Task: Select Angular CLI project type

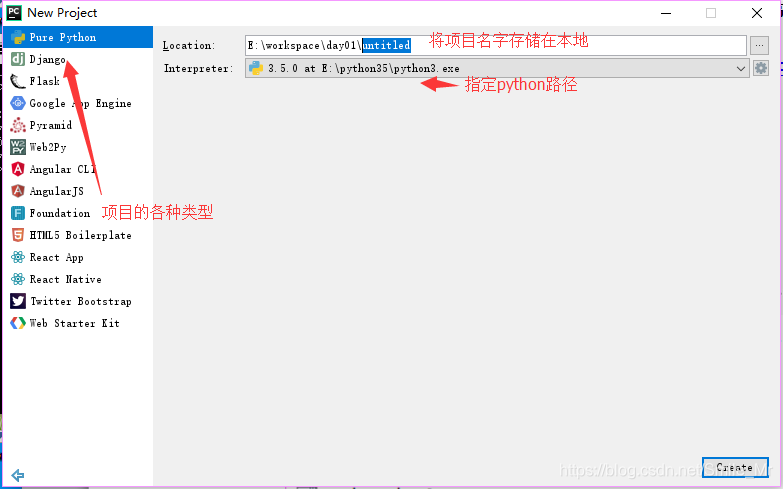Action: [x=78, y=169]
